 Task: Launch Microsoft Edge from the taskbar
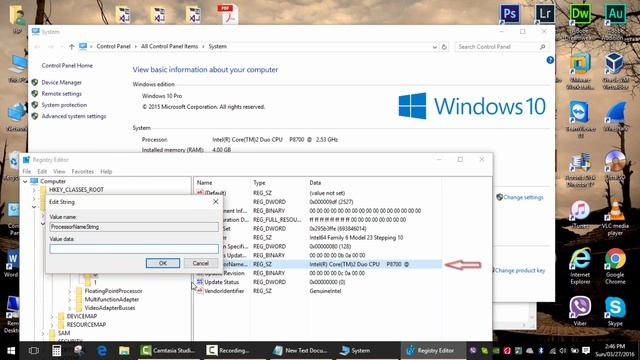102,351
